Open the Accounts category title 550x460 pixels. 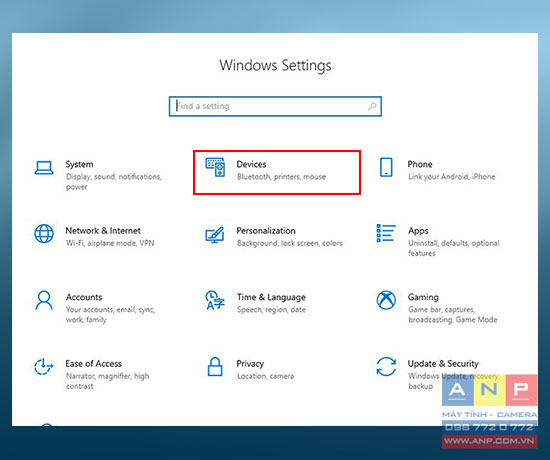[84, 297]
